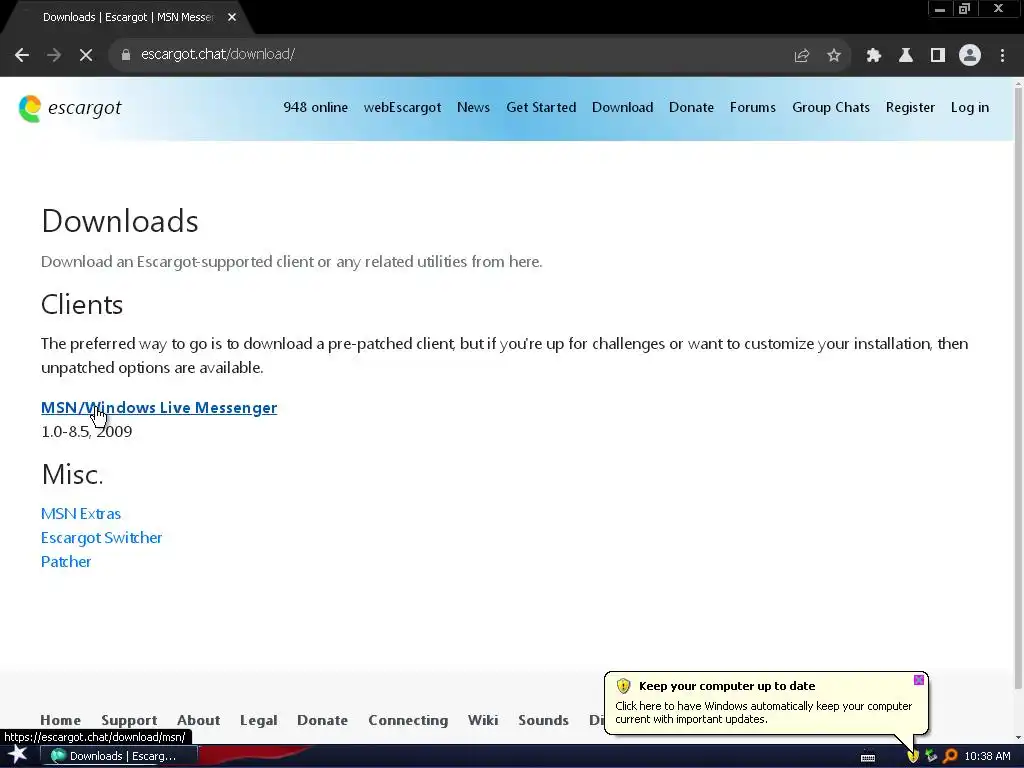Click the Chrome labs flask icon
Image resolution: width=1024 pixels, height=768 pixels.
point(905,56)
